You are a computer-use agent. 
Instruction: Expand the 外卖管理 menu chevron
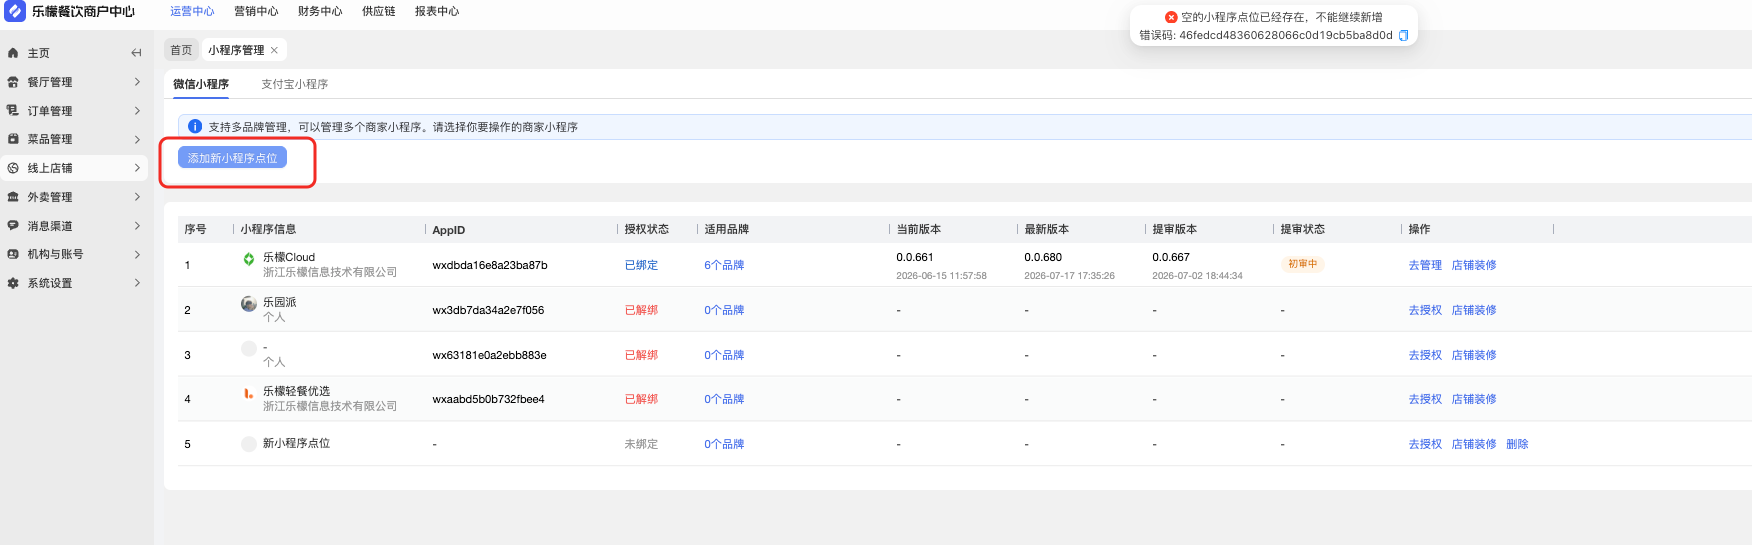pyautogui.click(x=137, y=197)
